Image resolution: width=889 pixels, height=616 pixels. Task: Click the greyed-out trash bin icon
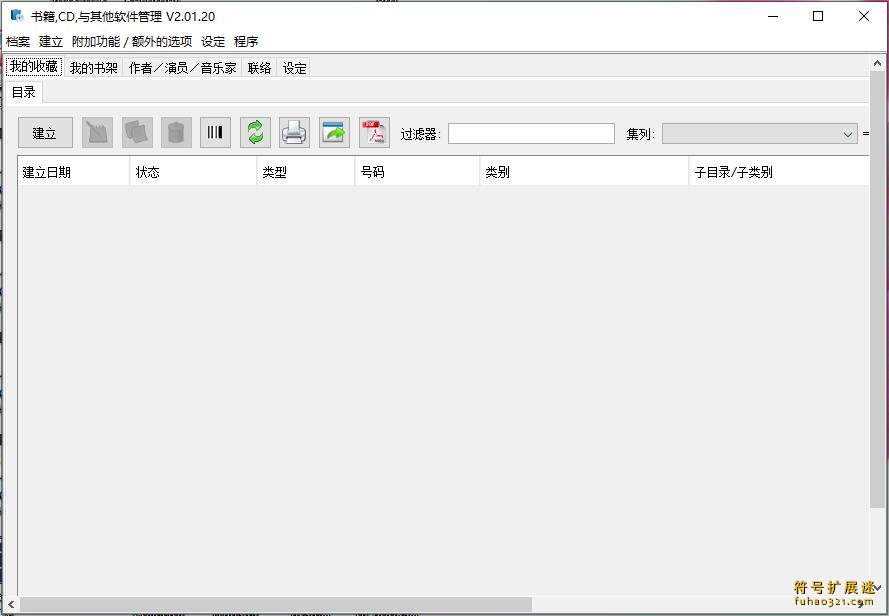[x=176, y=132]
